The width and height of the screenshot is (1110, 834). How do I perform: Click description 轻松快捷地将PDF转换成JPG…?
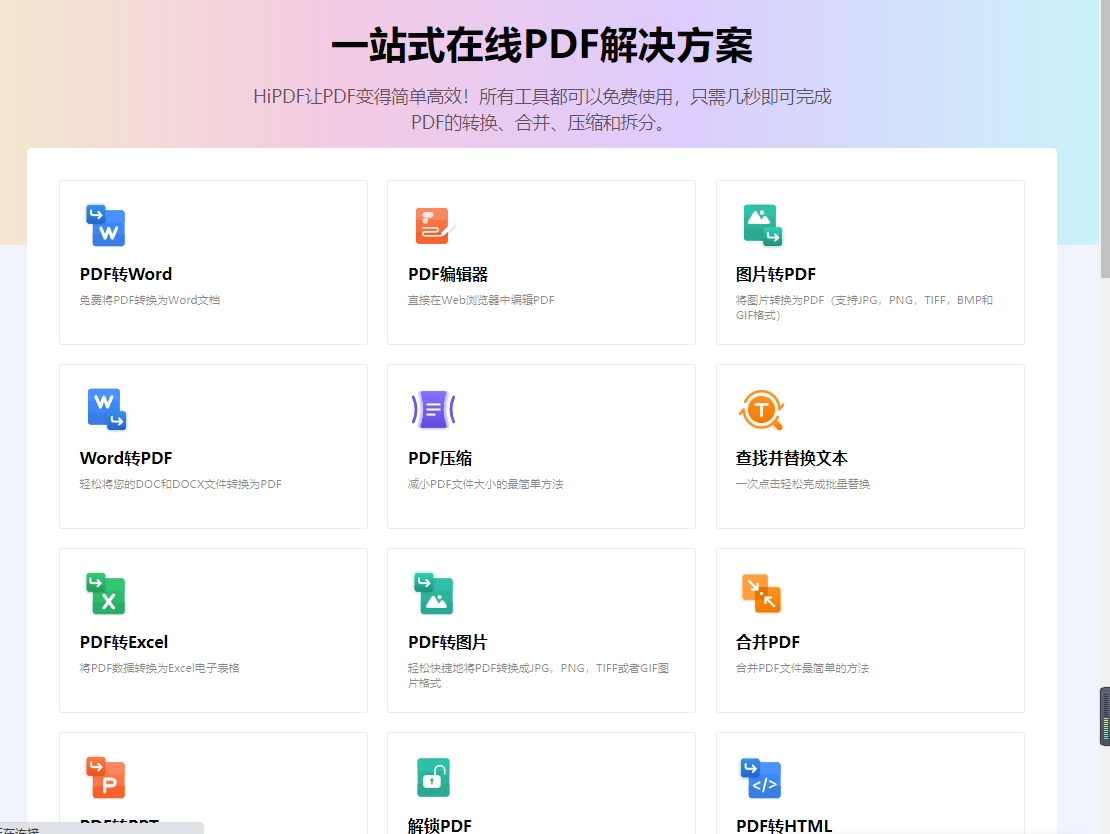[x=539, y=675]
